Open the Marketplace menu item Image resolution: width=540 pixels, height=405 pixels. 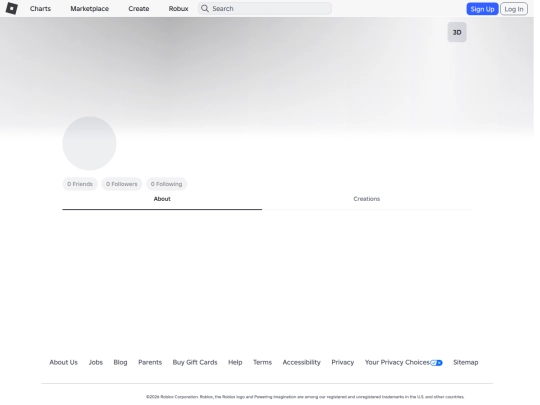pyautogui.click(x=90, y=9)
